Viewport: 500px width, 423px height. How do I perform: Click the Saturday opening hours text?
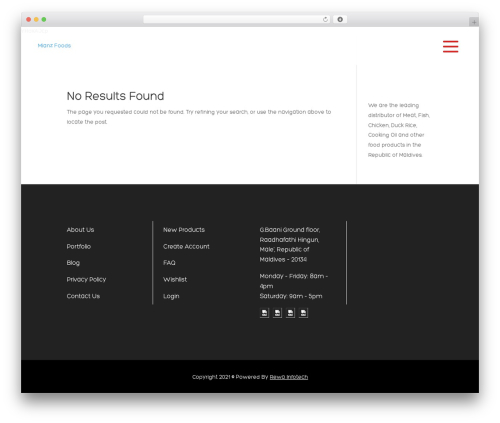291,296
